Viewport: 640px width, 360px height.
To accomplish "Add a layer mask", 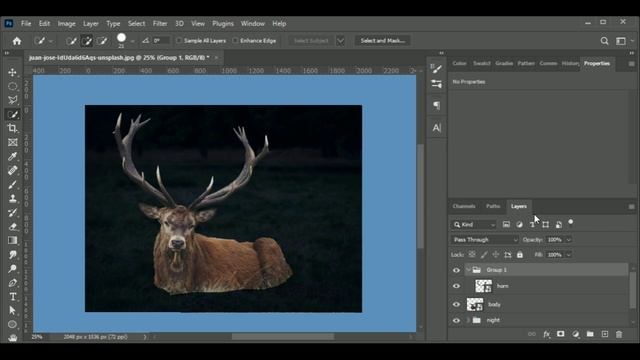I will tap(561, 334).
